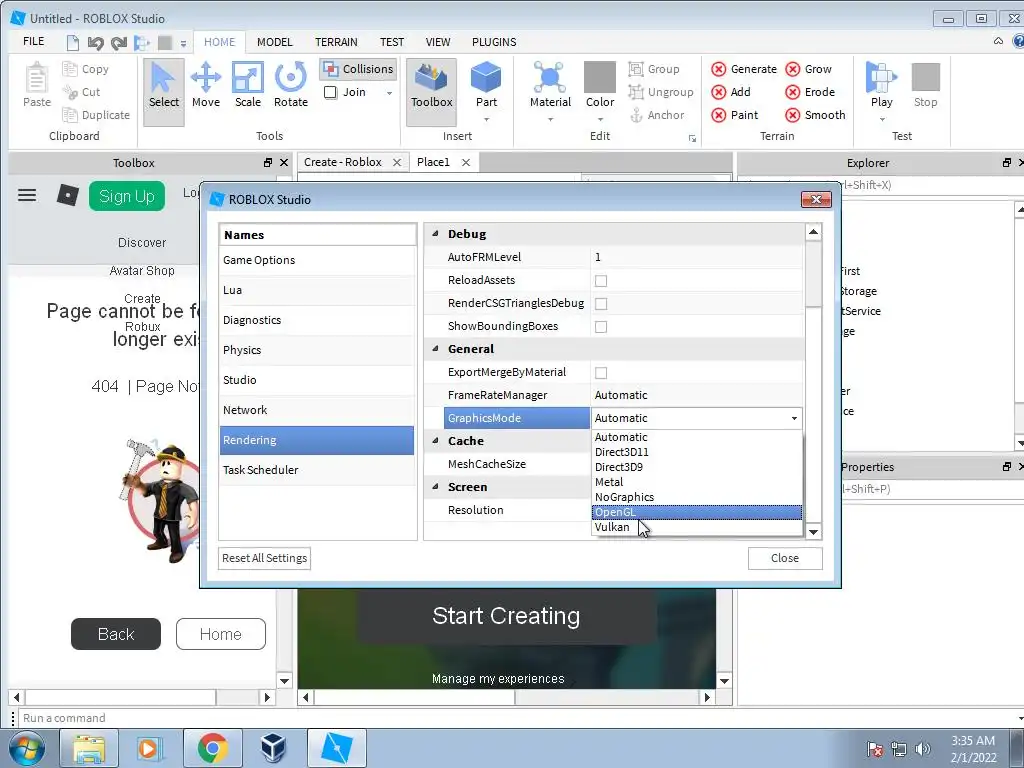
Task: Expand the Color dropdown arrow
Action: tap(600, 120)
